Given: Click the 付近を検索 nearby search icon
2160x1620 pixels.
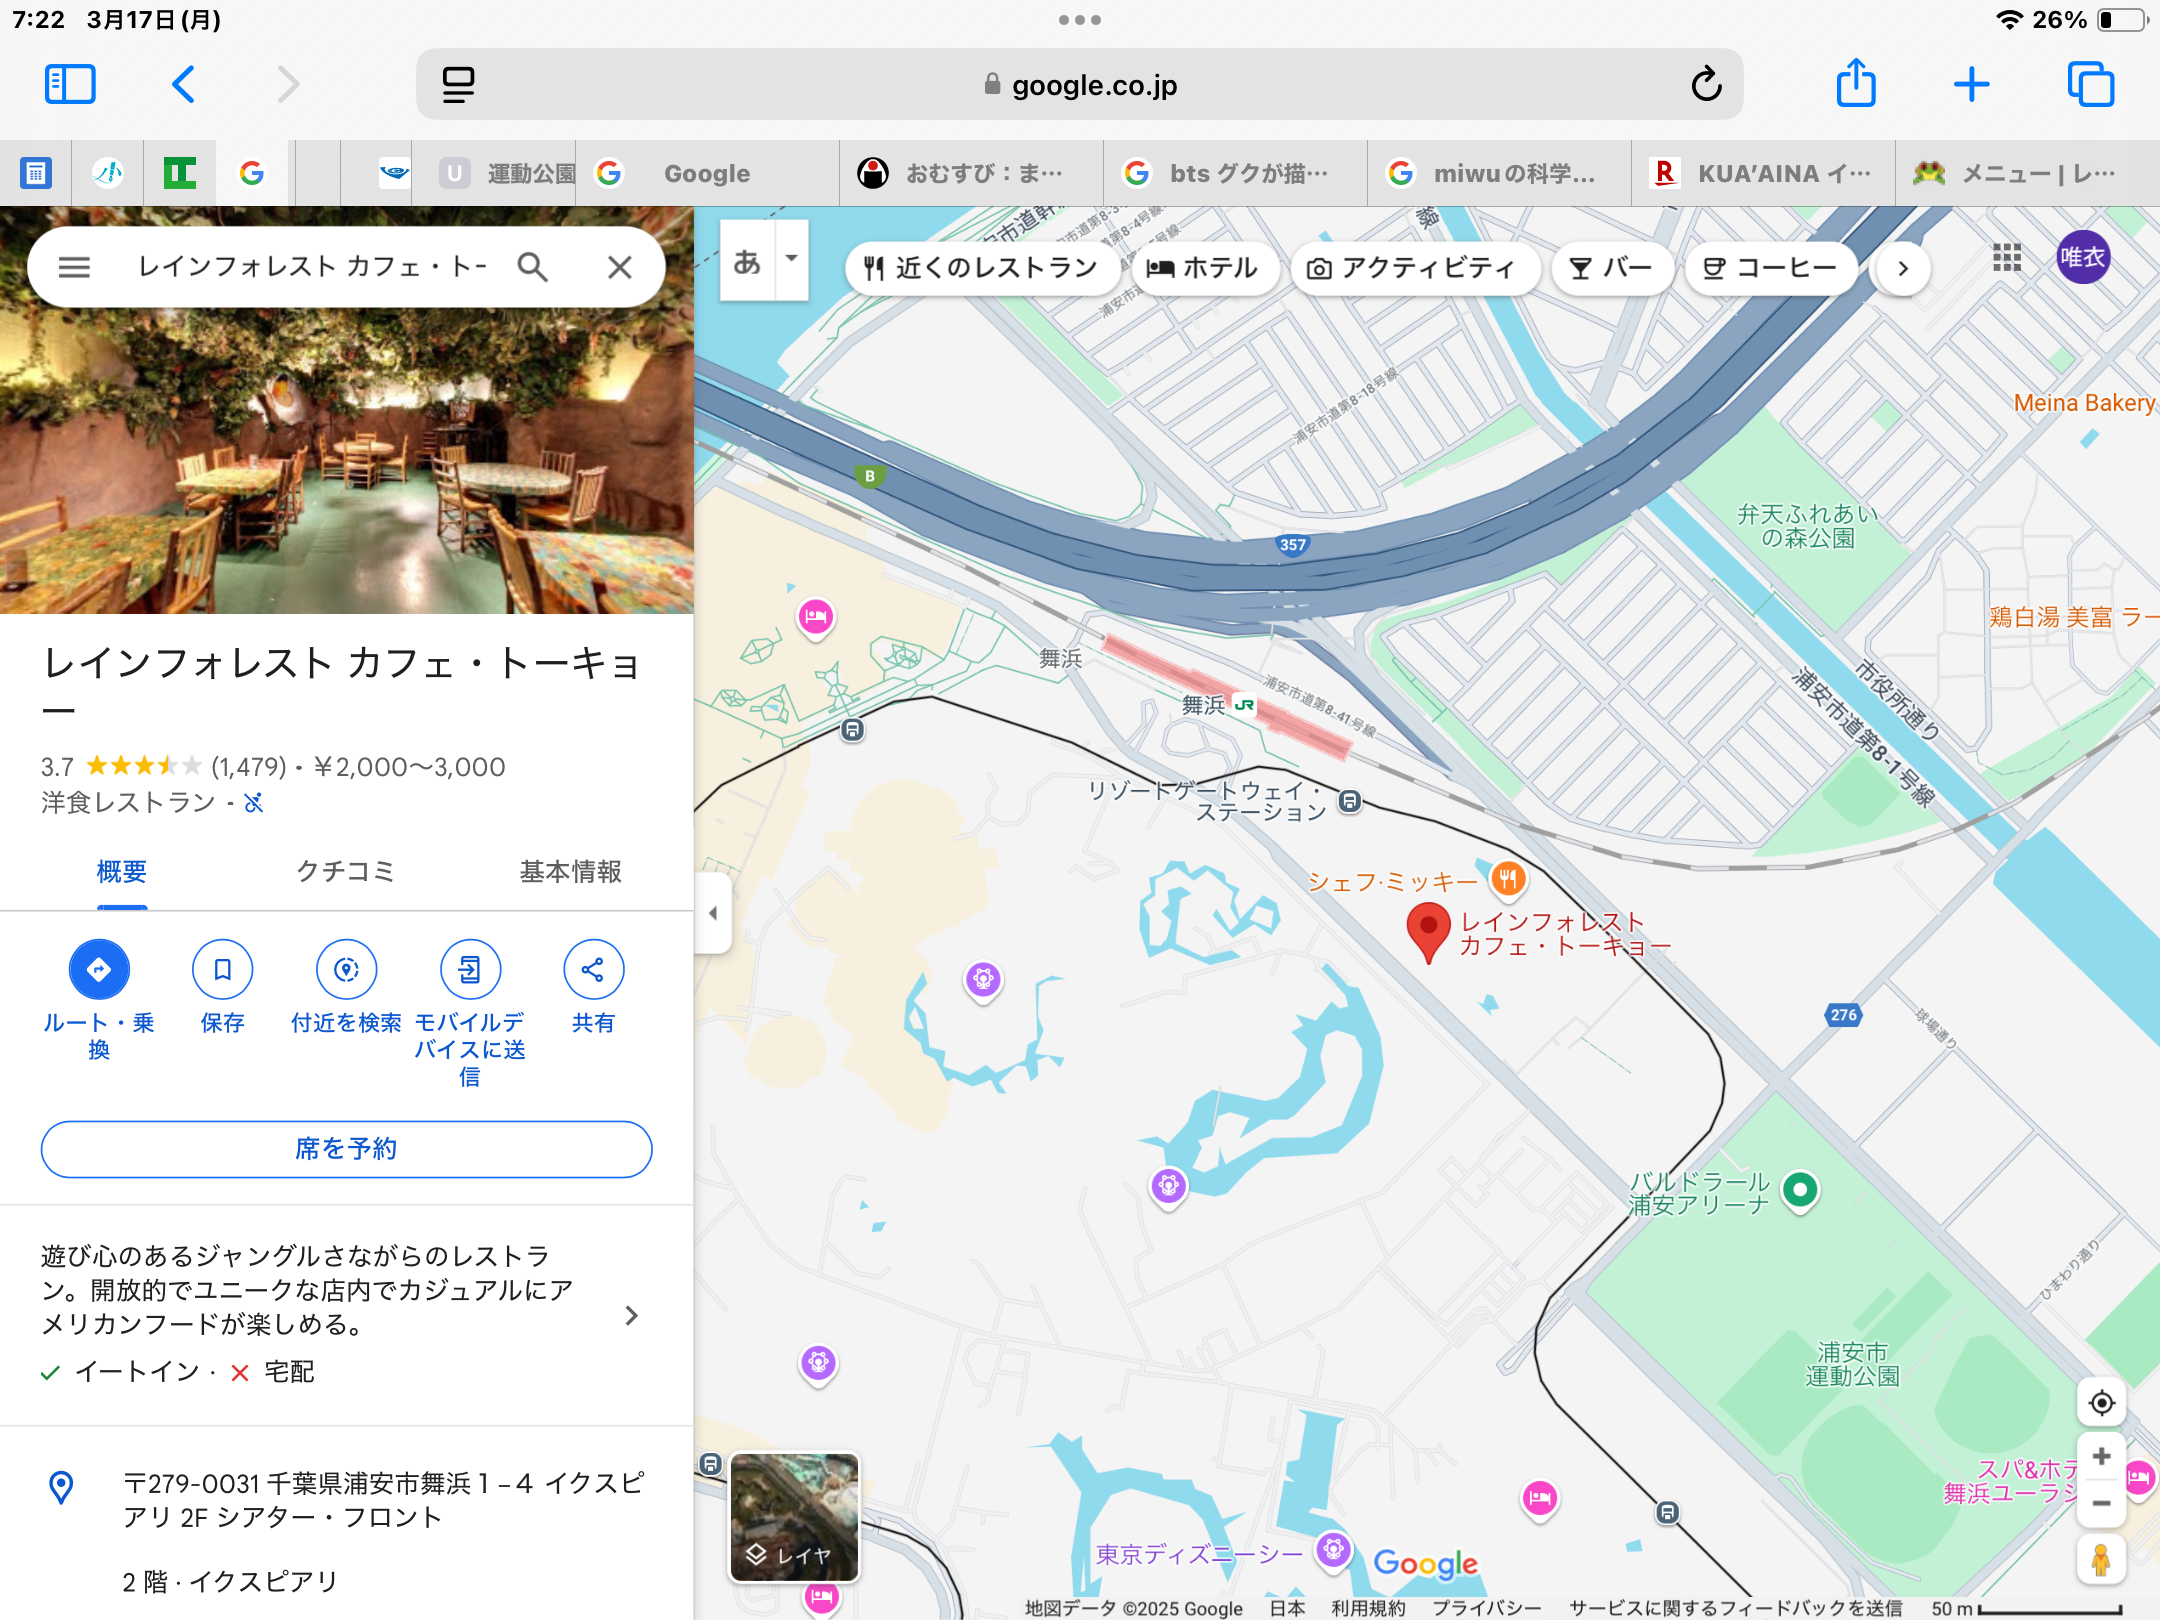Looking at the screenshot, I should point(346,969).
